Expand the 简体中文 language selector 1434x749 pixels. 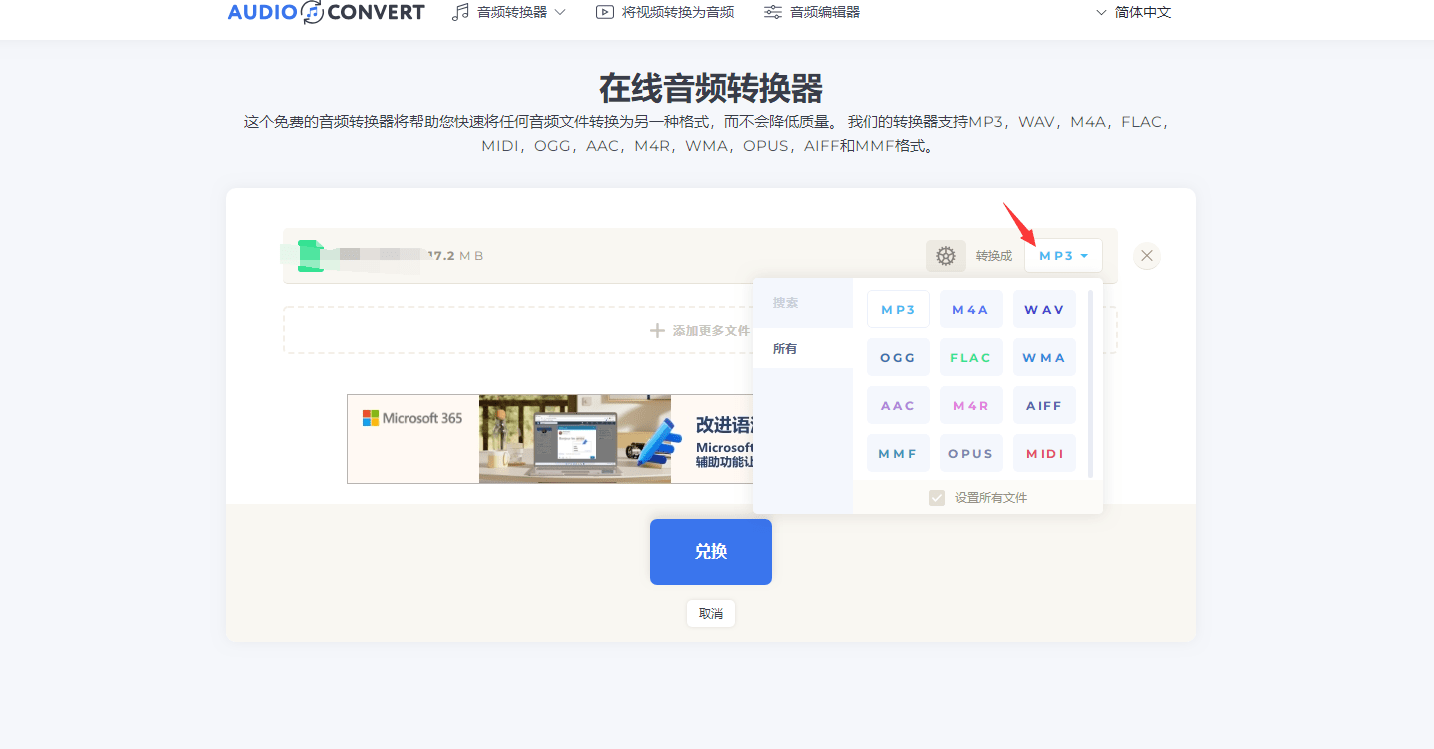pos(1133,11)
